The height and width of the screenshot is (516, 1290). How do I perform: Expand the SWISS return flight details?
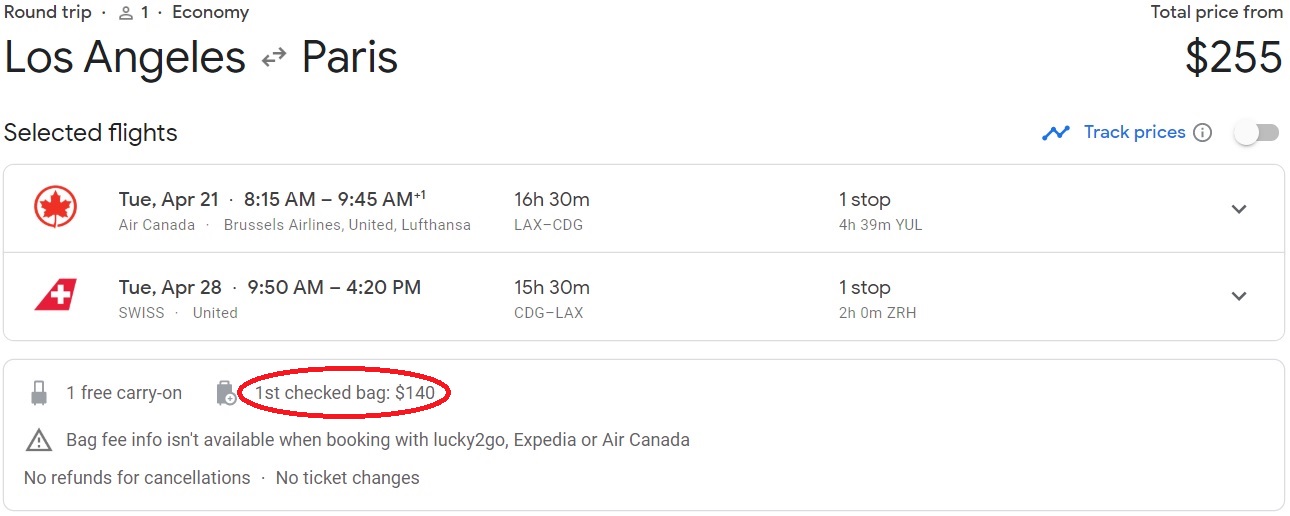point(1239,296)
